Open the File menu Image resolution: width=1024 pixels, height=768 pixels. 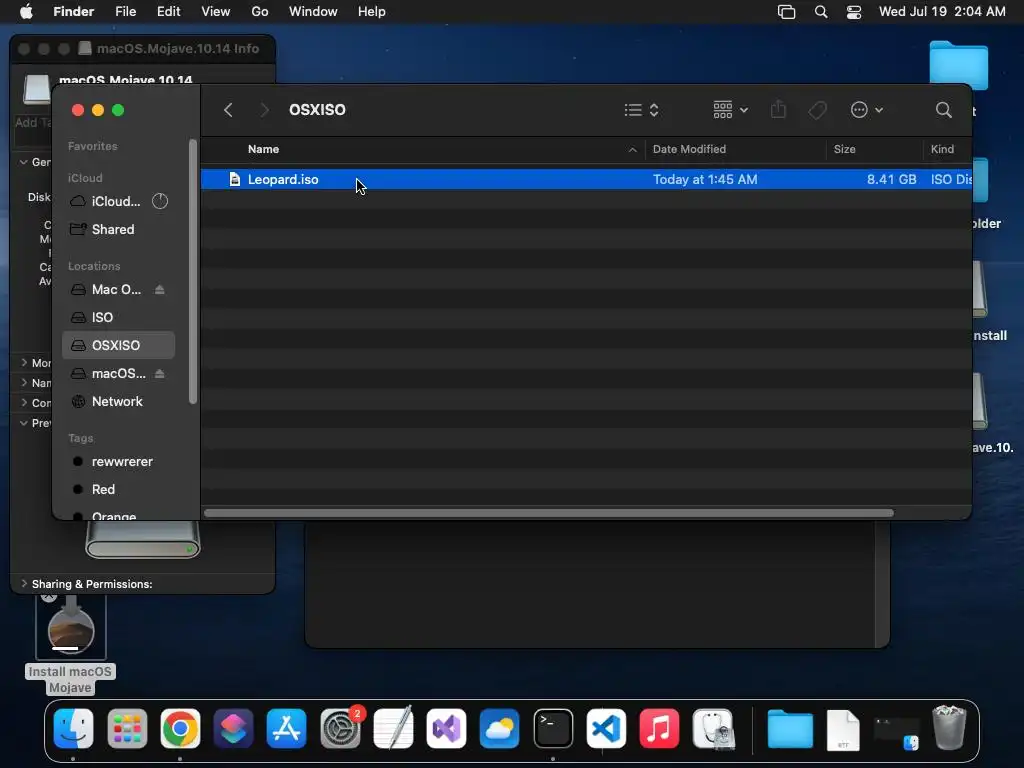pyautogui.click(x=125, y=12)
